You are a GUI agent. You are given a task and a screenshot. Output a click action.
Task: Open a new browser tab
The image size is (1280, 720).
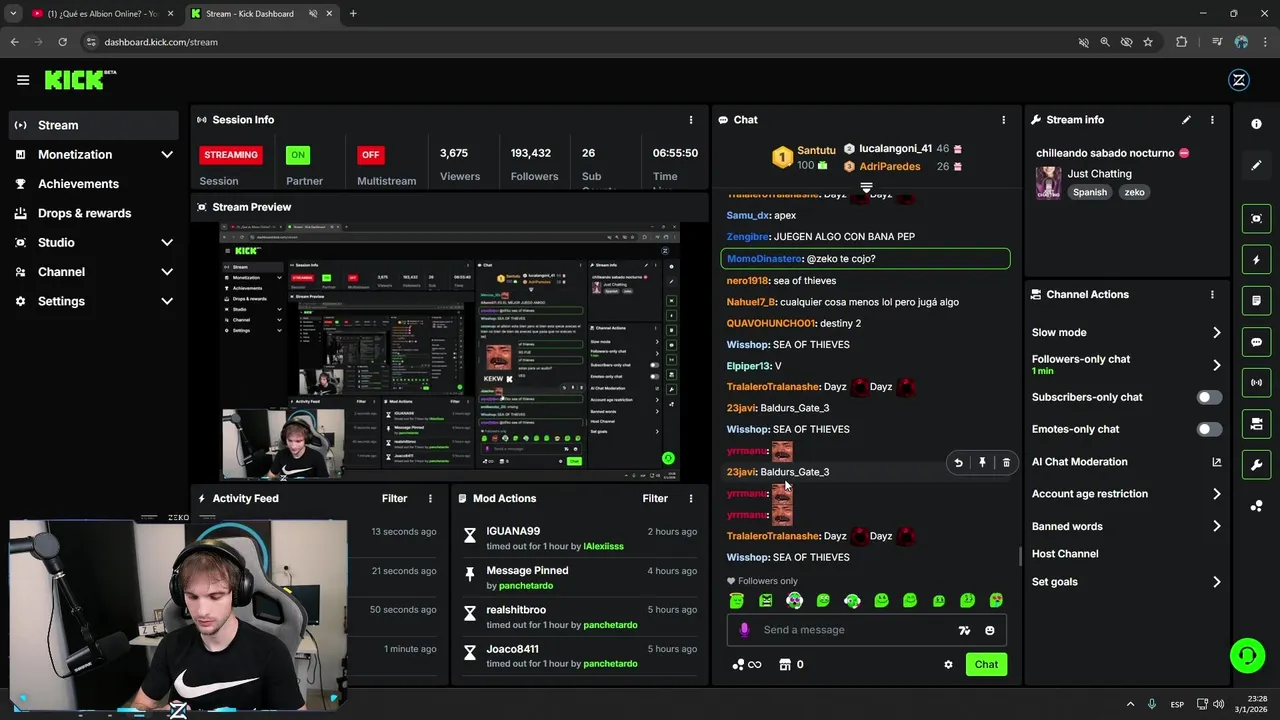click(353, 14)
